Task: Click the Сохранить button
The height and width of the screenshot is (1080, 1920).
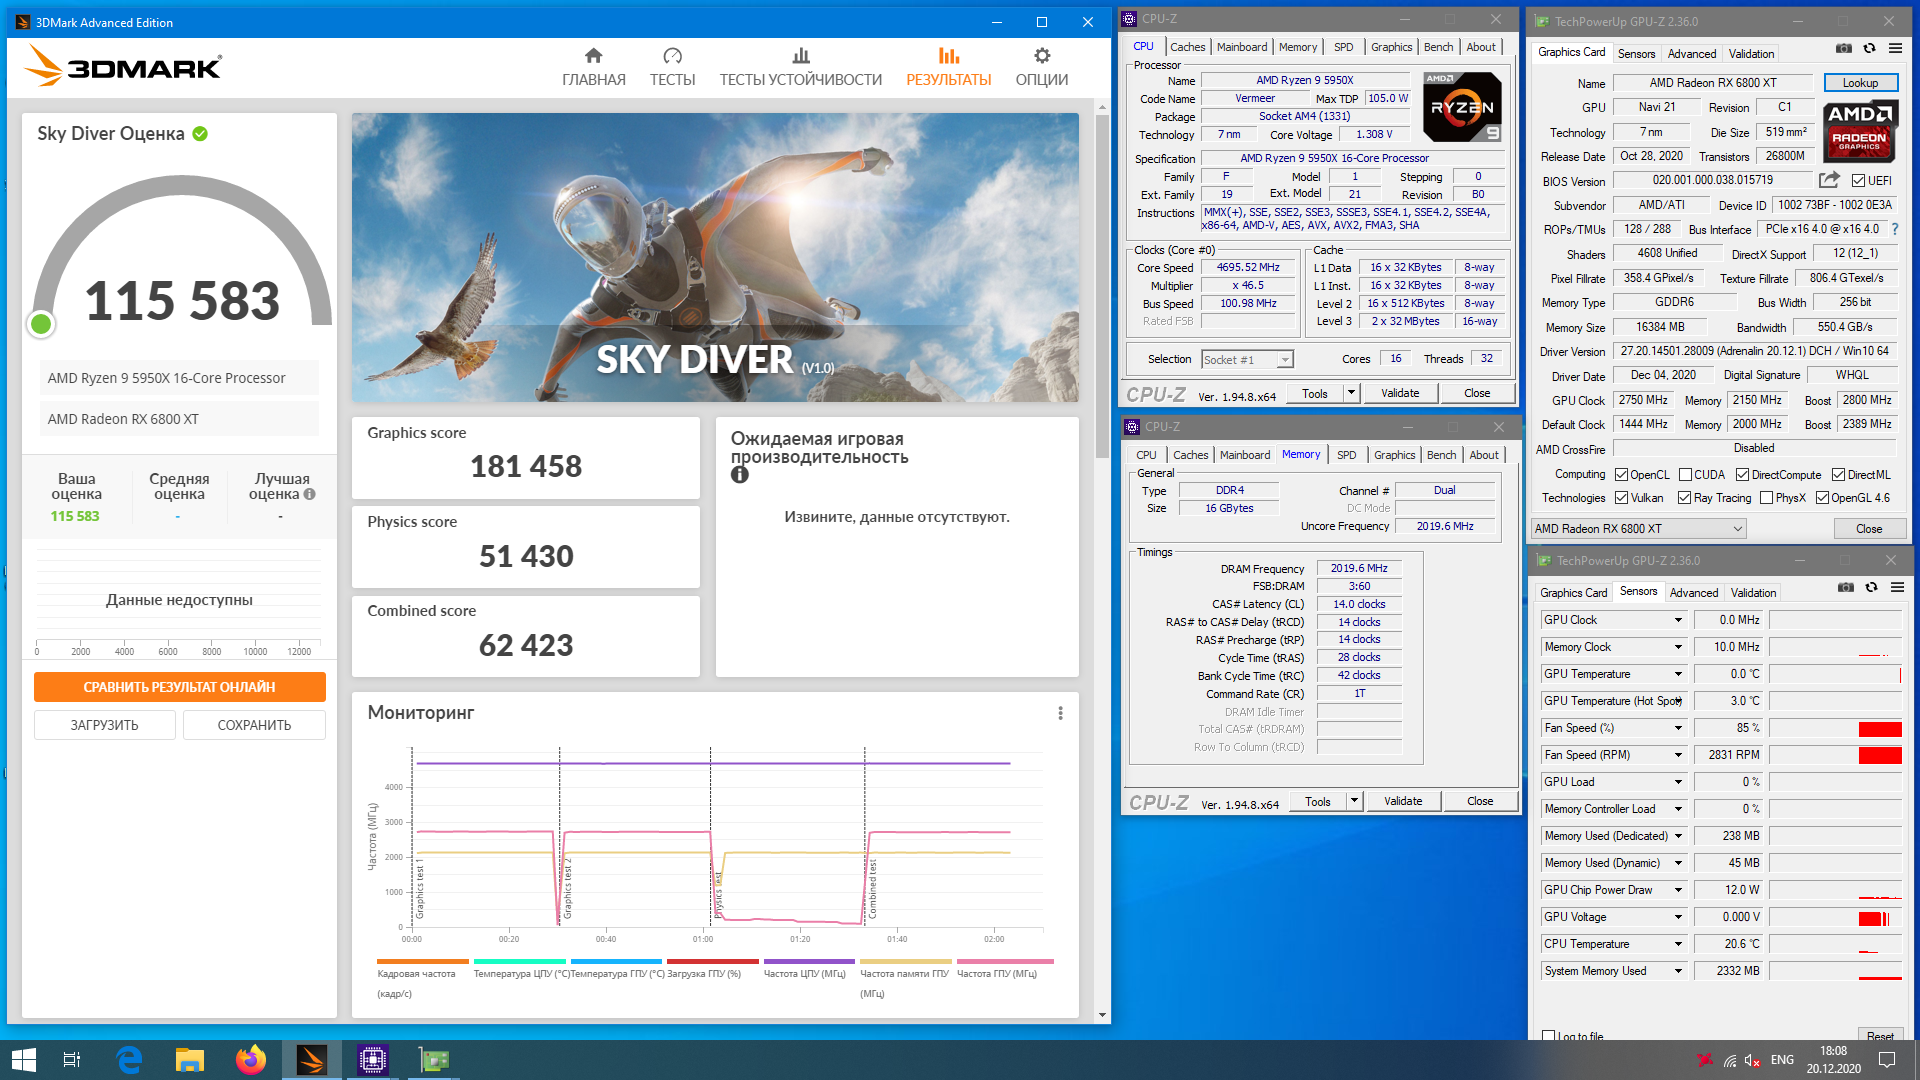Action: pos(254,725)
